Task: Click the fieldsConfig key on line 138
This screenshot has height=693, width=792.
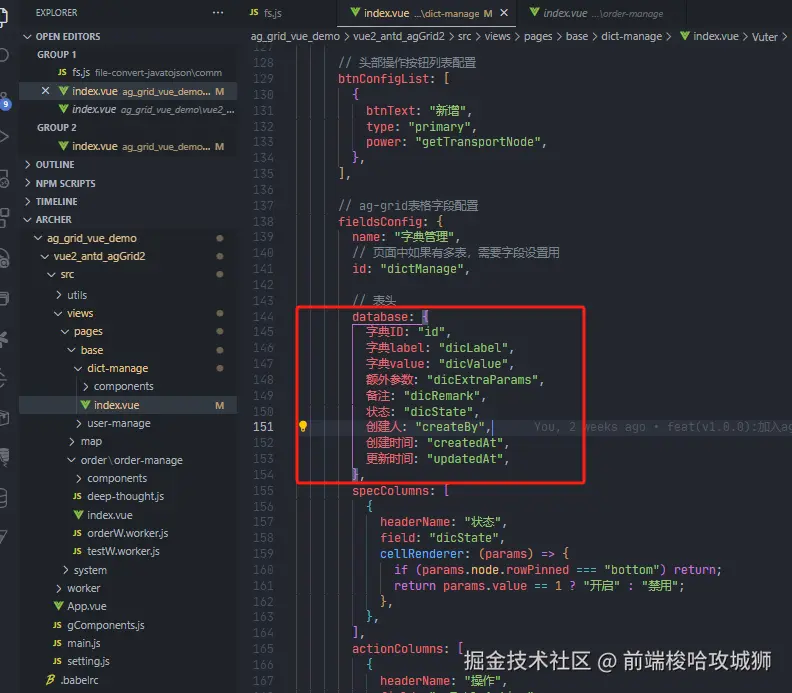Action: pos(380,222)
